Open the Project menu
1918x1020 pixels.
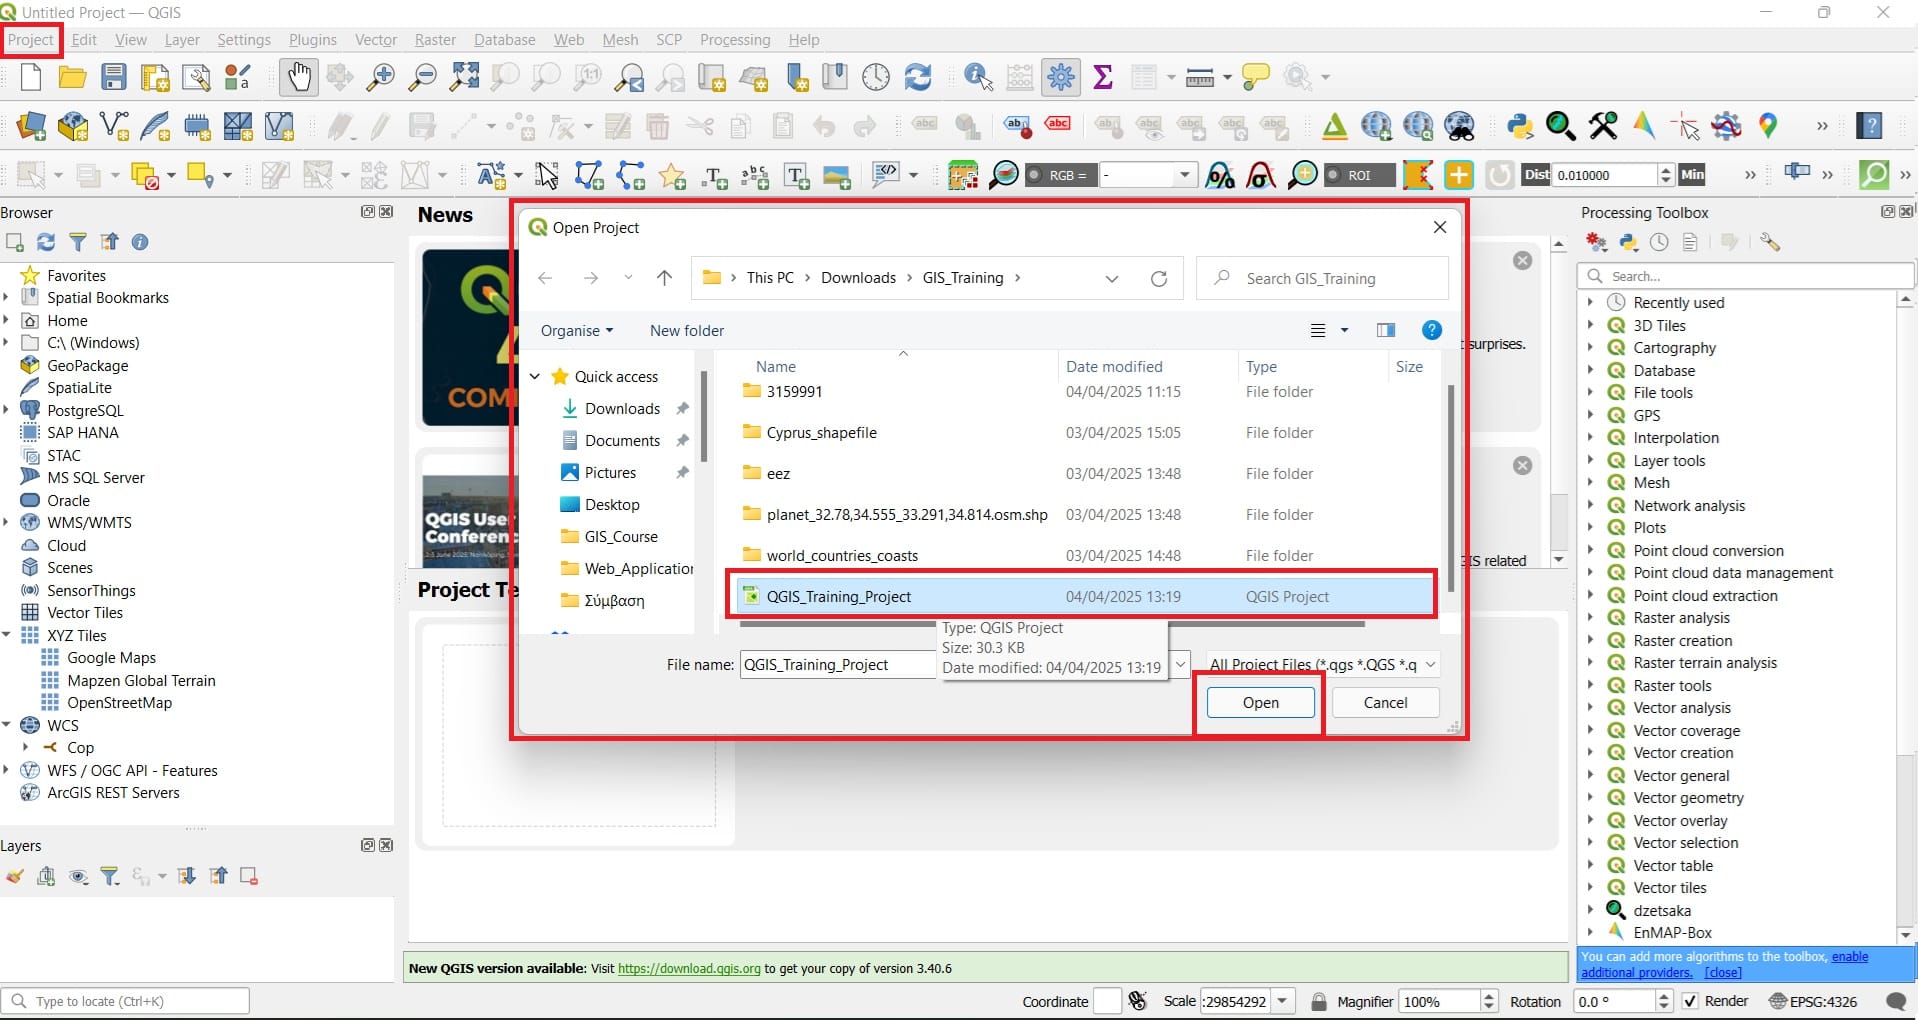click(x=30, y=40)
